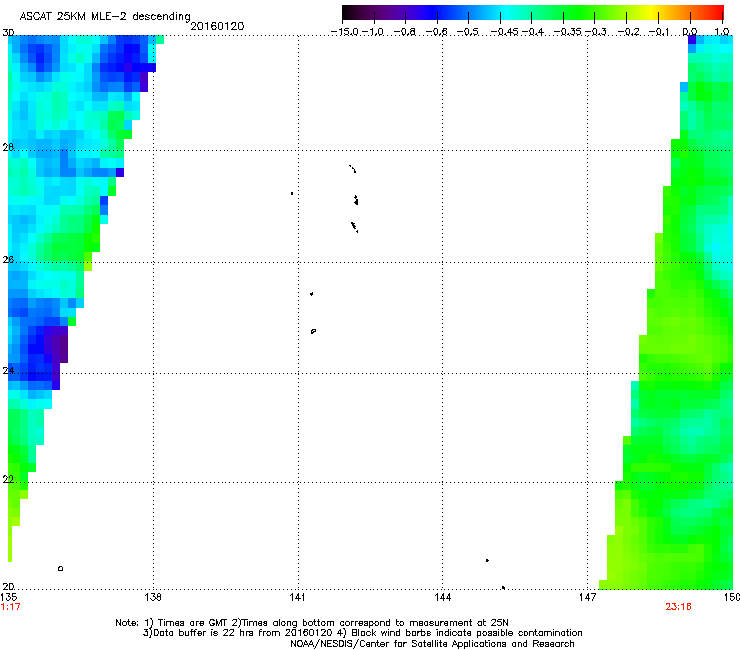Click the small island outline near 136 longitude
Screen dimensions: 740x650
60,568
